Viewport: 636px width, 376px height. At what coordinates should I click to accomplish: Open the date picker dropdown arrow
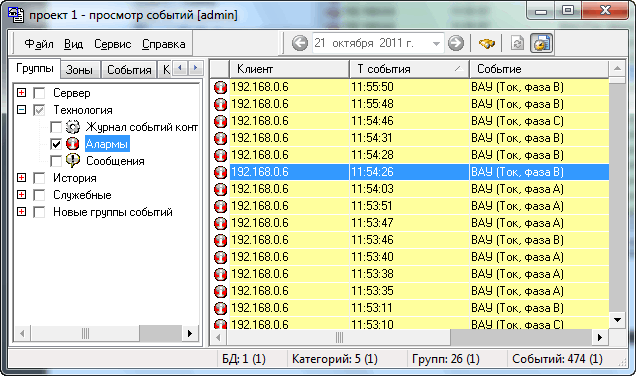tap(436, 43)
